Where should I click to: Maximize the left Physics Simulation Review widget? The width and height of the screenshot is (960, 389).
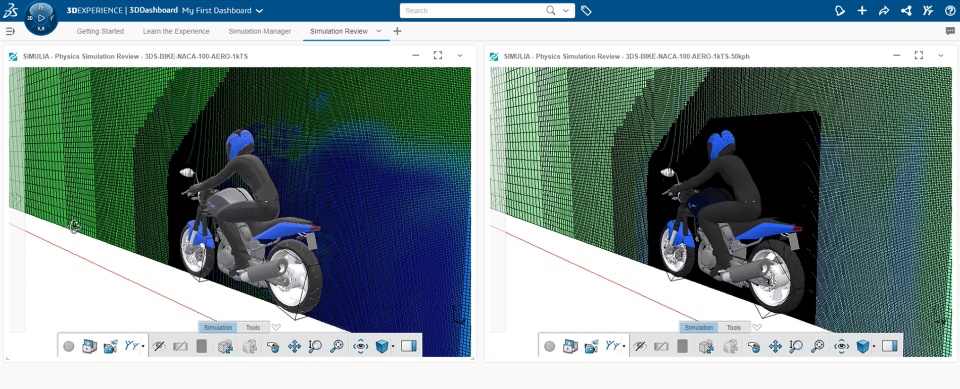click(x=438, y=55)
